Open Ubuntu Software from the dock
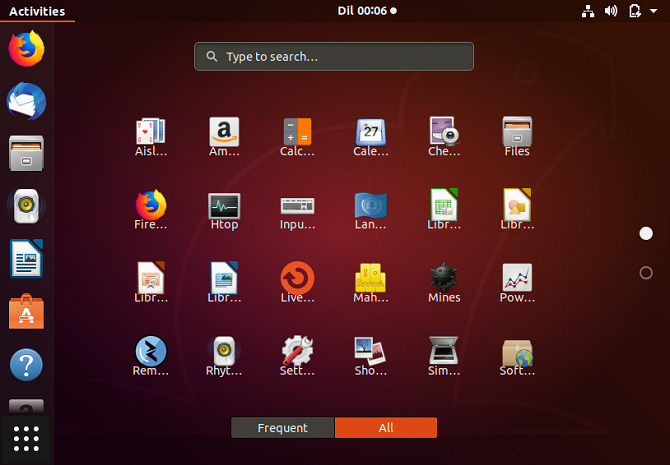Image resolution: width=670 pixels, height=465 pixels. (x=26, y=311)
